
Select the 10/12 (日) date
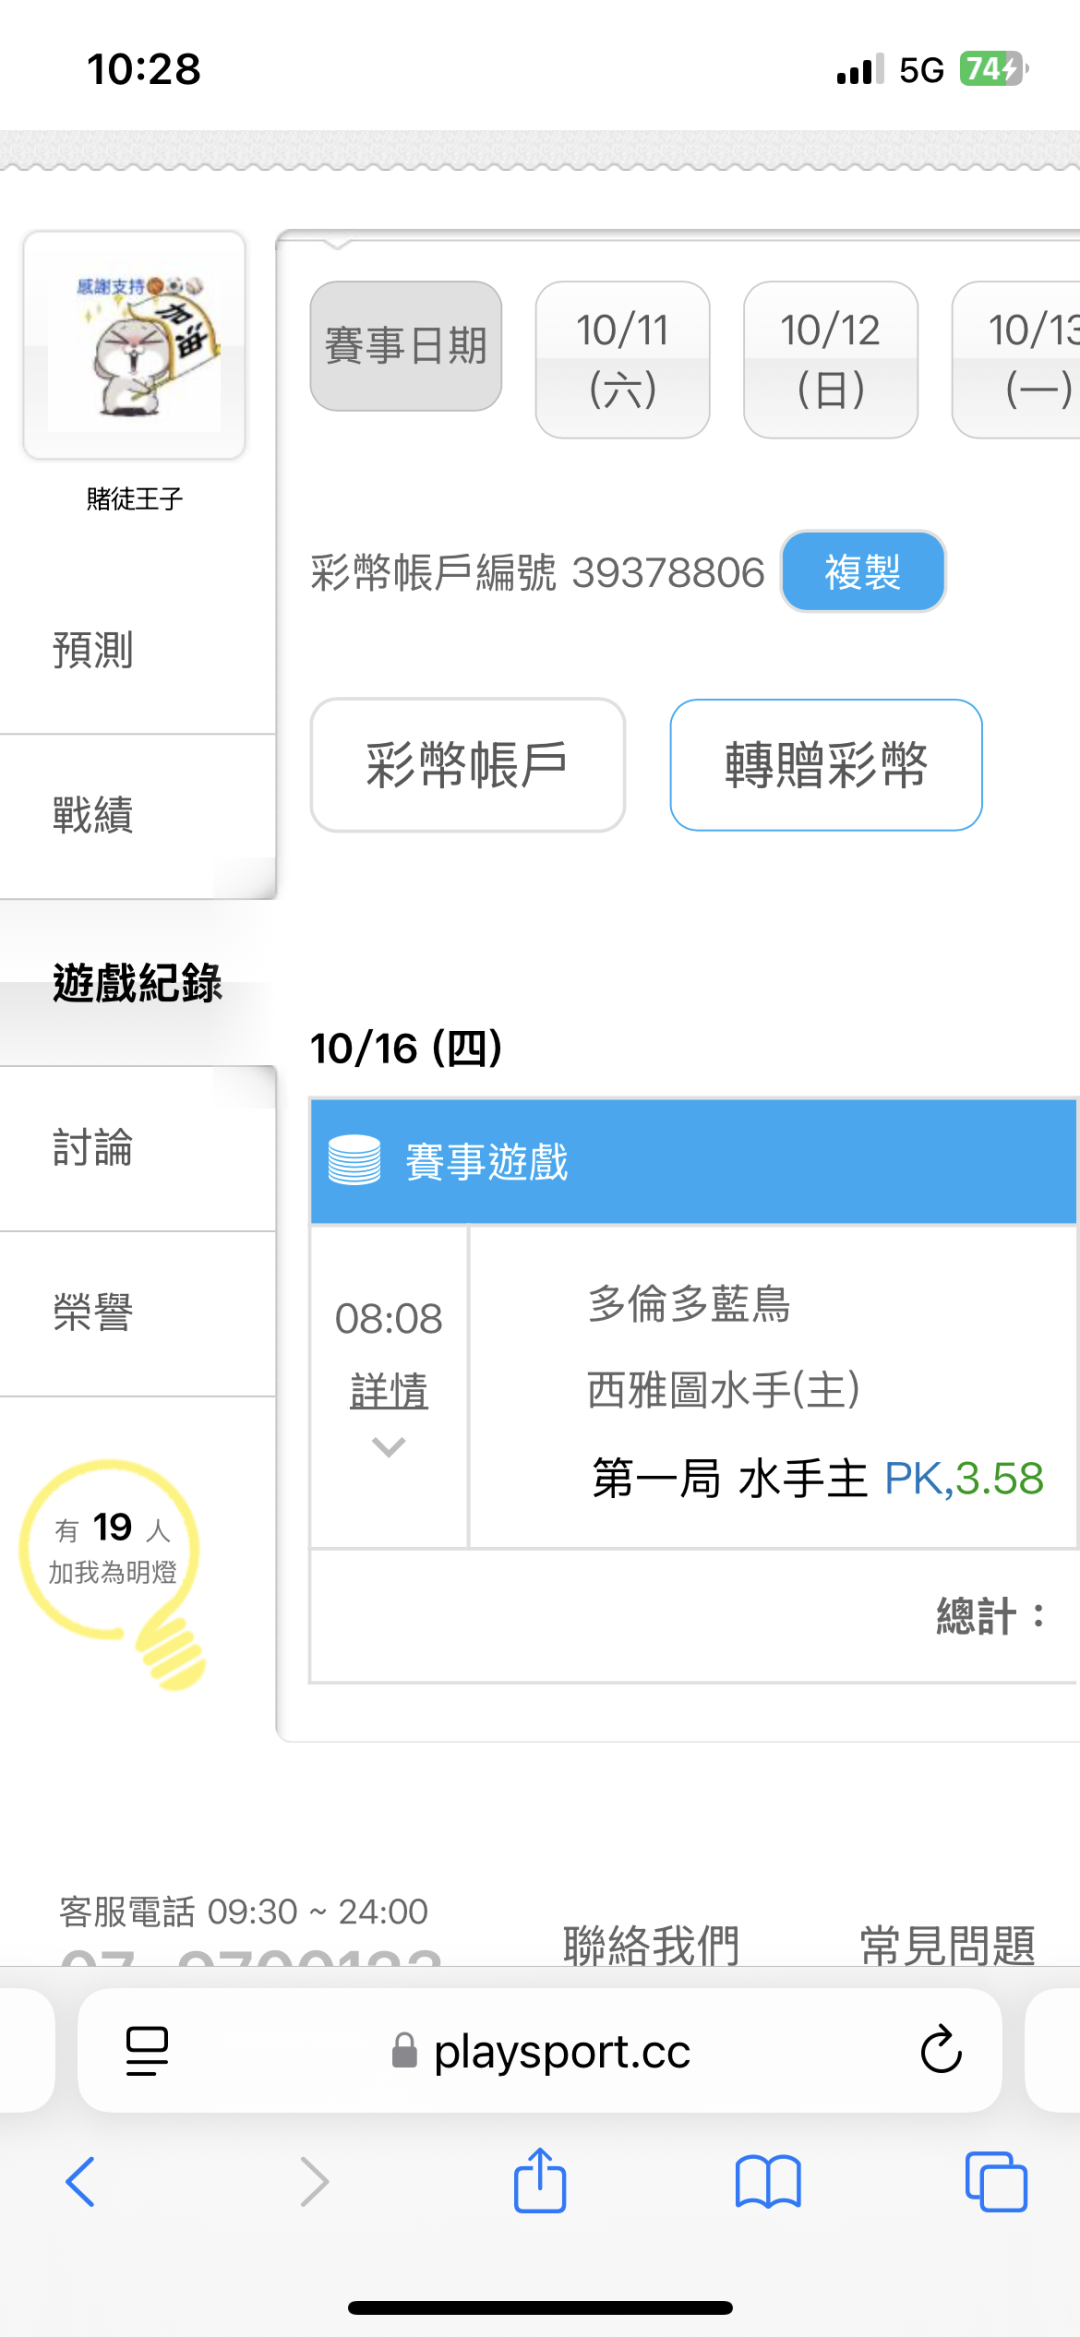[830, 359]
